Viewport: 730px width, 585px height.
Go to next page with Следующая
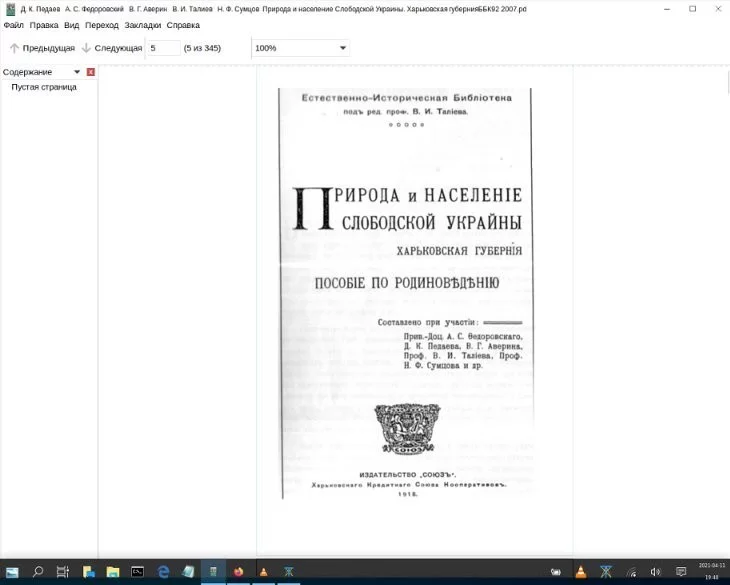pos(112,48)
